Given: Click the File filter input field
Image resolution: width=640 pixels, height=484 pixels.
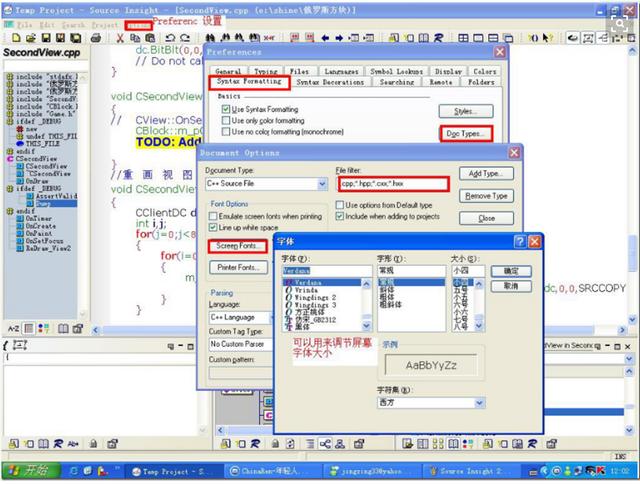Looking at the screenshot, I should pos(393,184).
